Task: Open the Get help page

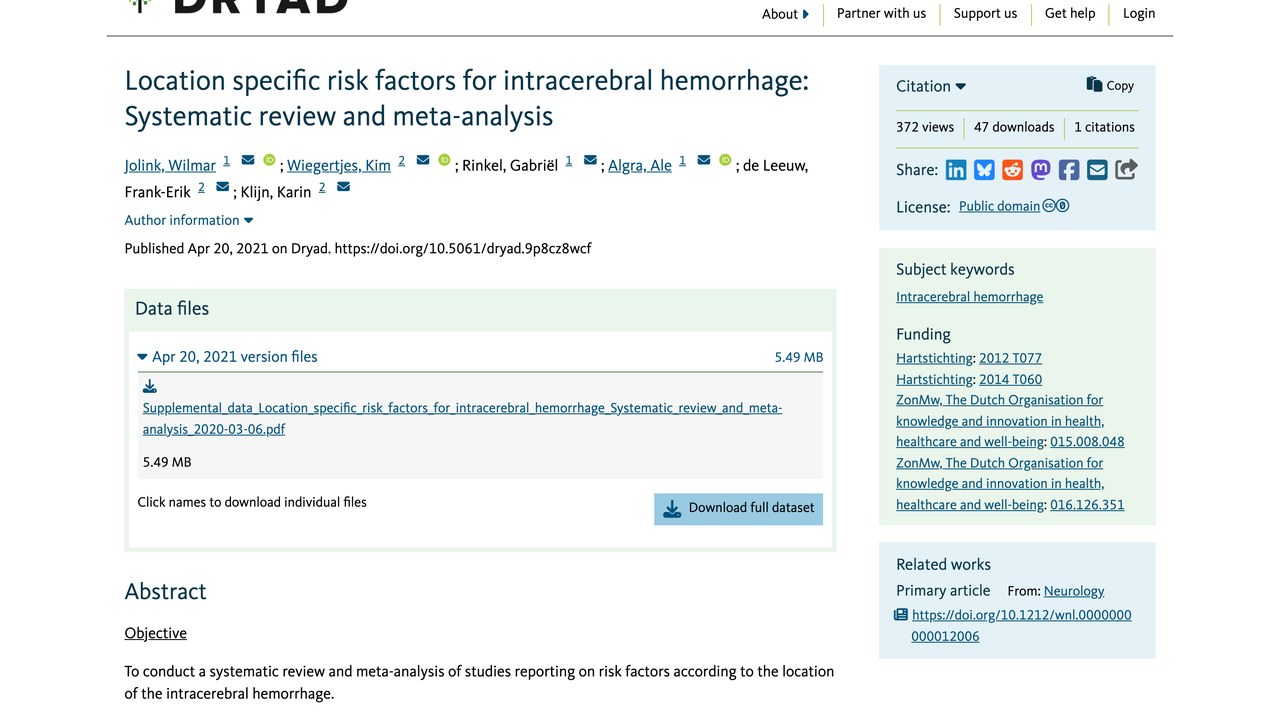Action: point(1070,13)
